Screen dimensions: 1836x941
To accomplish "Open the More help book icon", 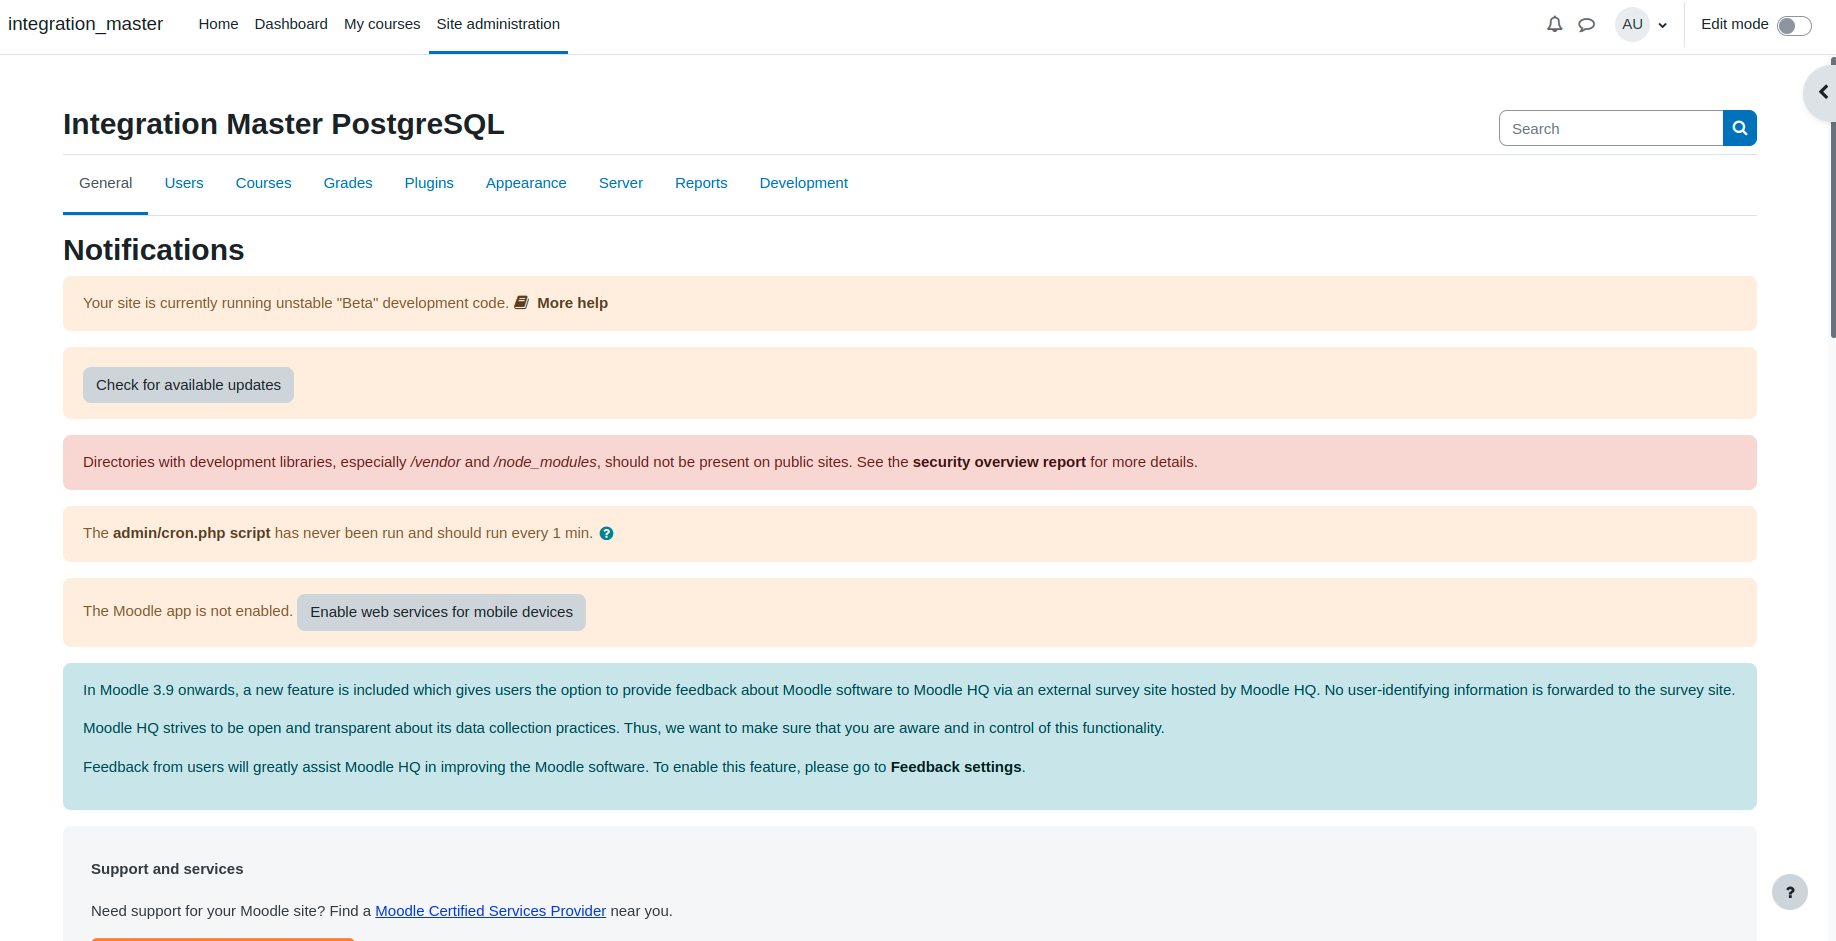I will [x=521, y=302].
